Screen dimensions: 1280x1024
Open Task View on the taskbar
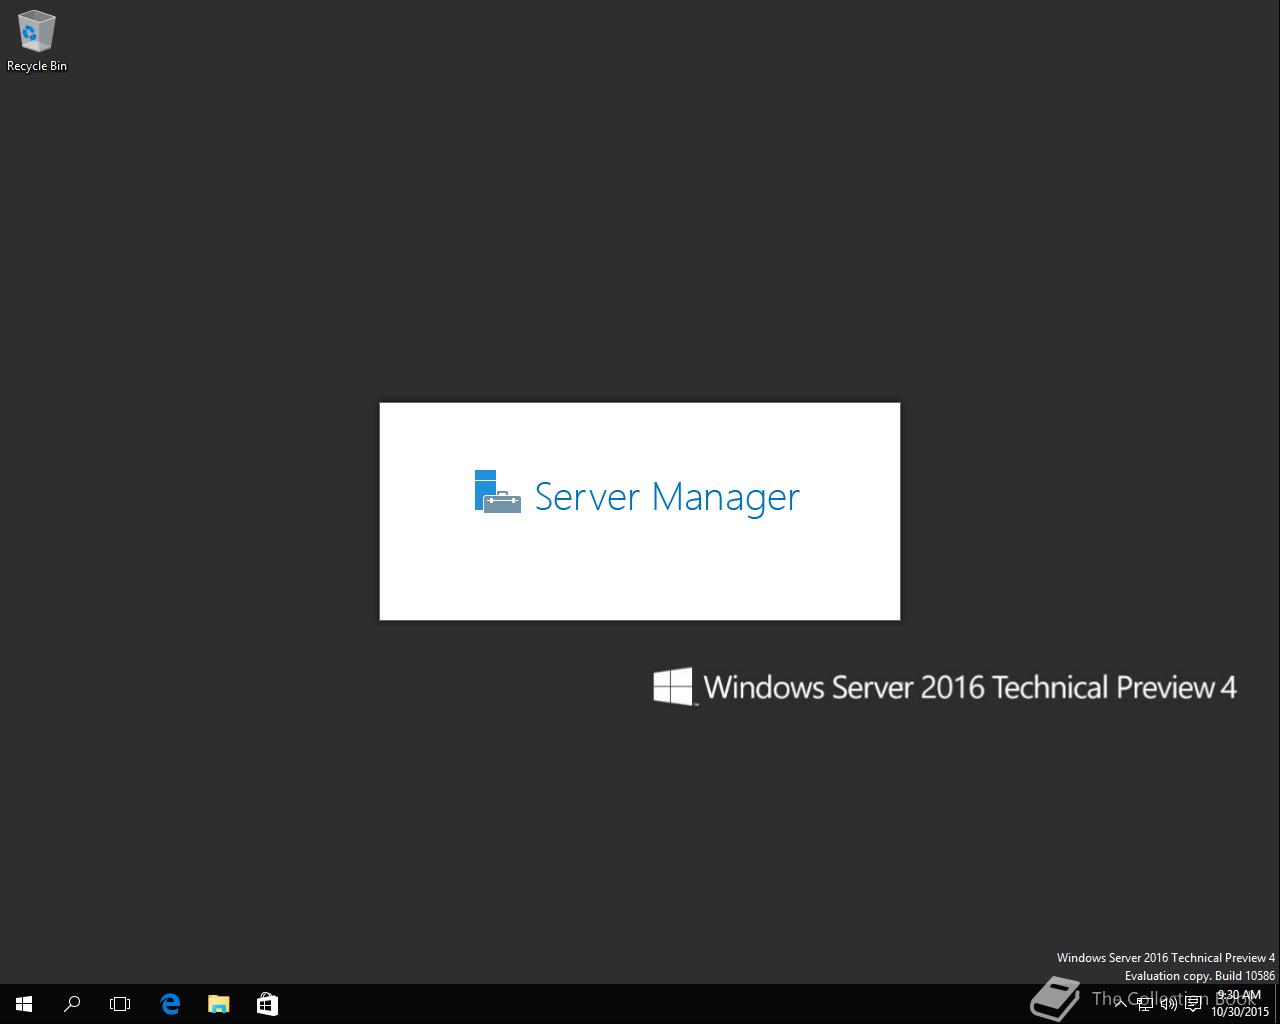[120, 1004]
